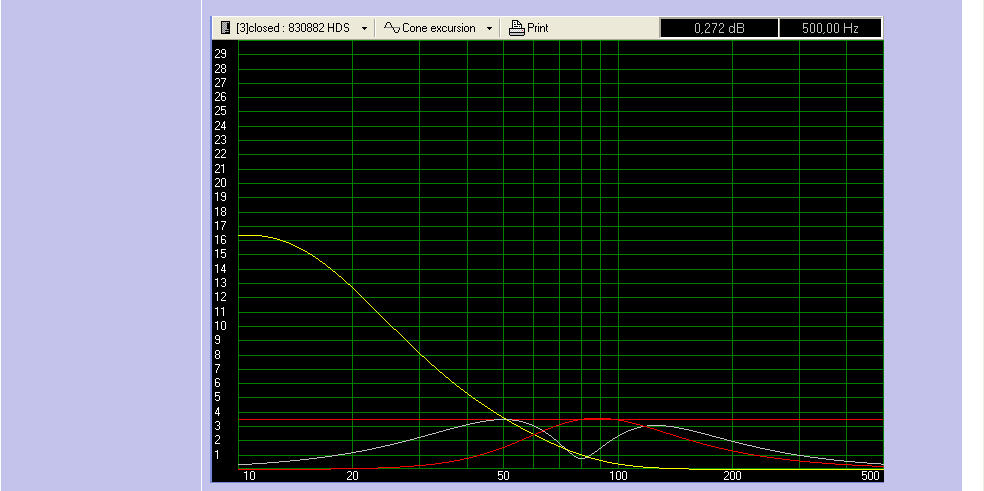Click the Cone excursion waveform icon
Screen dimensions: 984x491
pos(392,28)
